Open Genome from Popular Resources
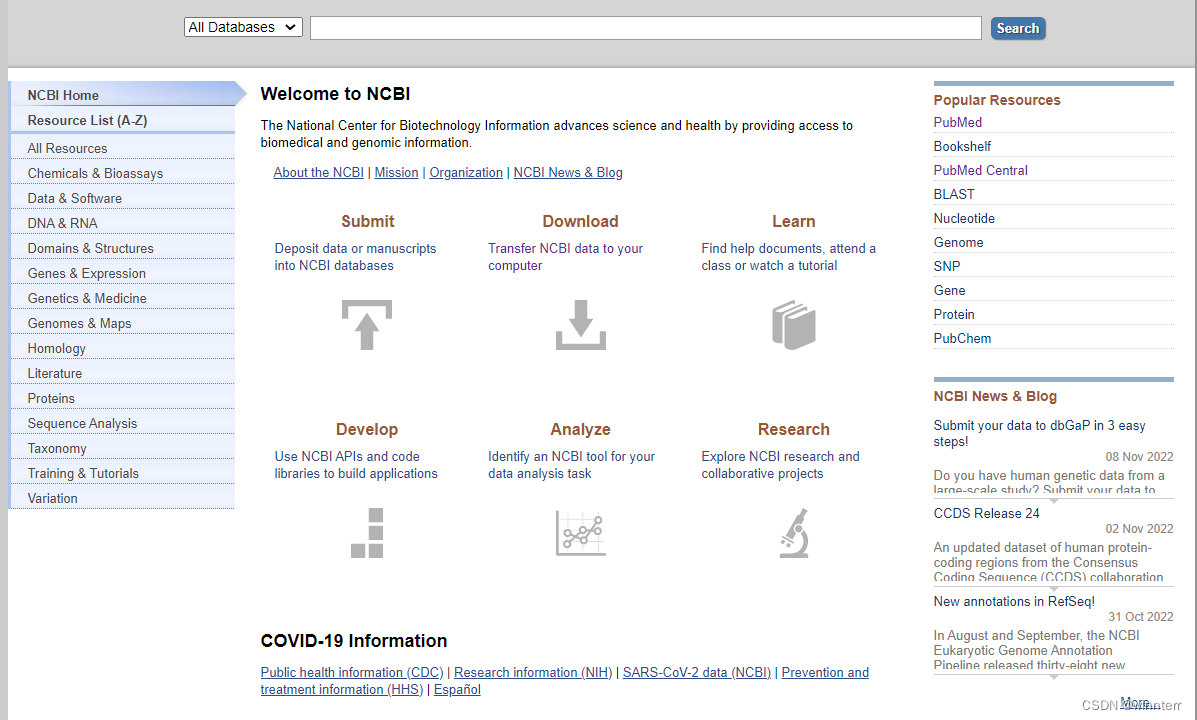The image size is (1197, 720). 958,242
